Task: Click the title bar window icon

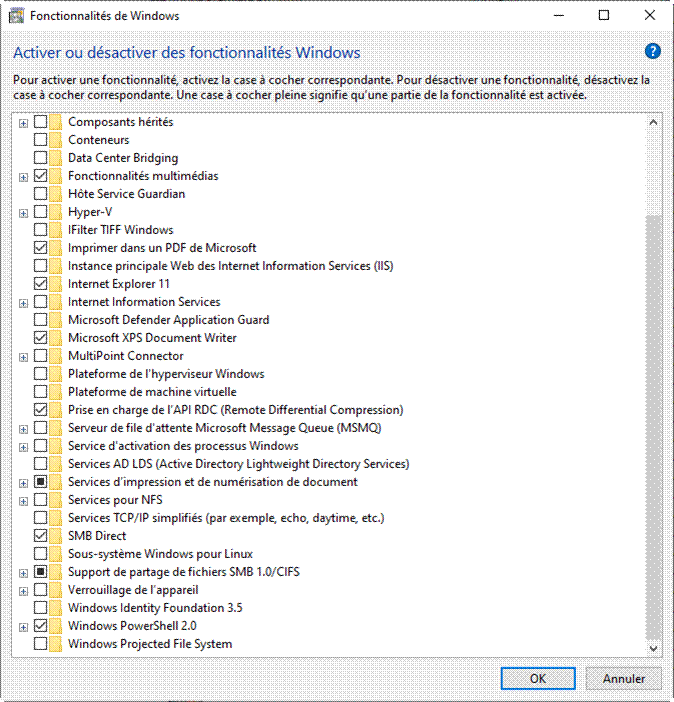Action: (x=16, y=16)
